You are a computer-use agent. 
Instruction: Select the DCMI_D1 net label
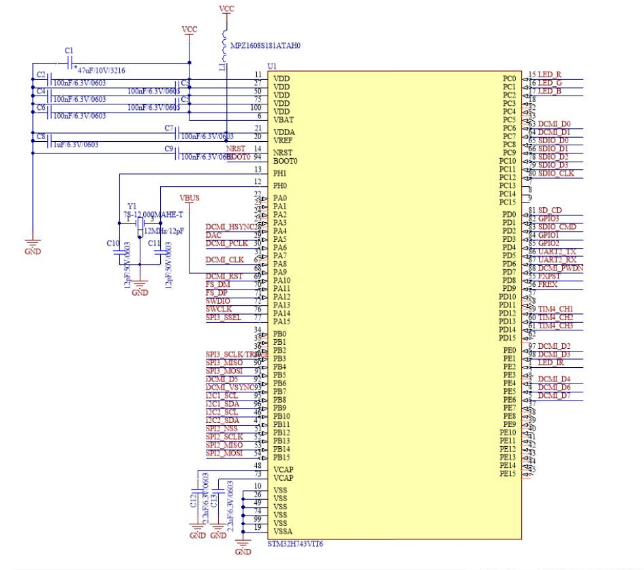[x=554, y=132]
